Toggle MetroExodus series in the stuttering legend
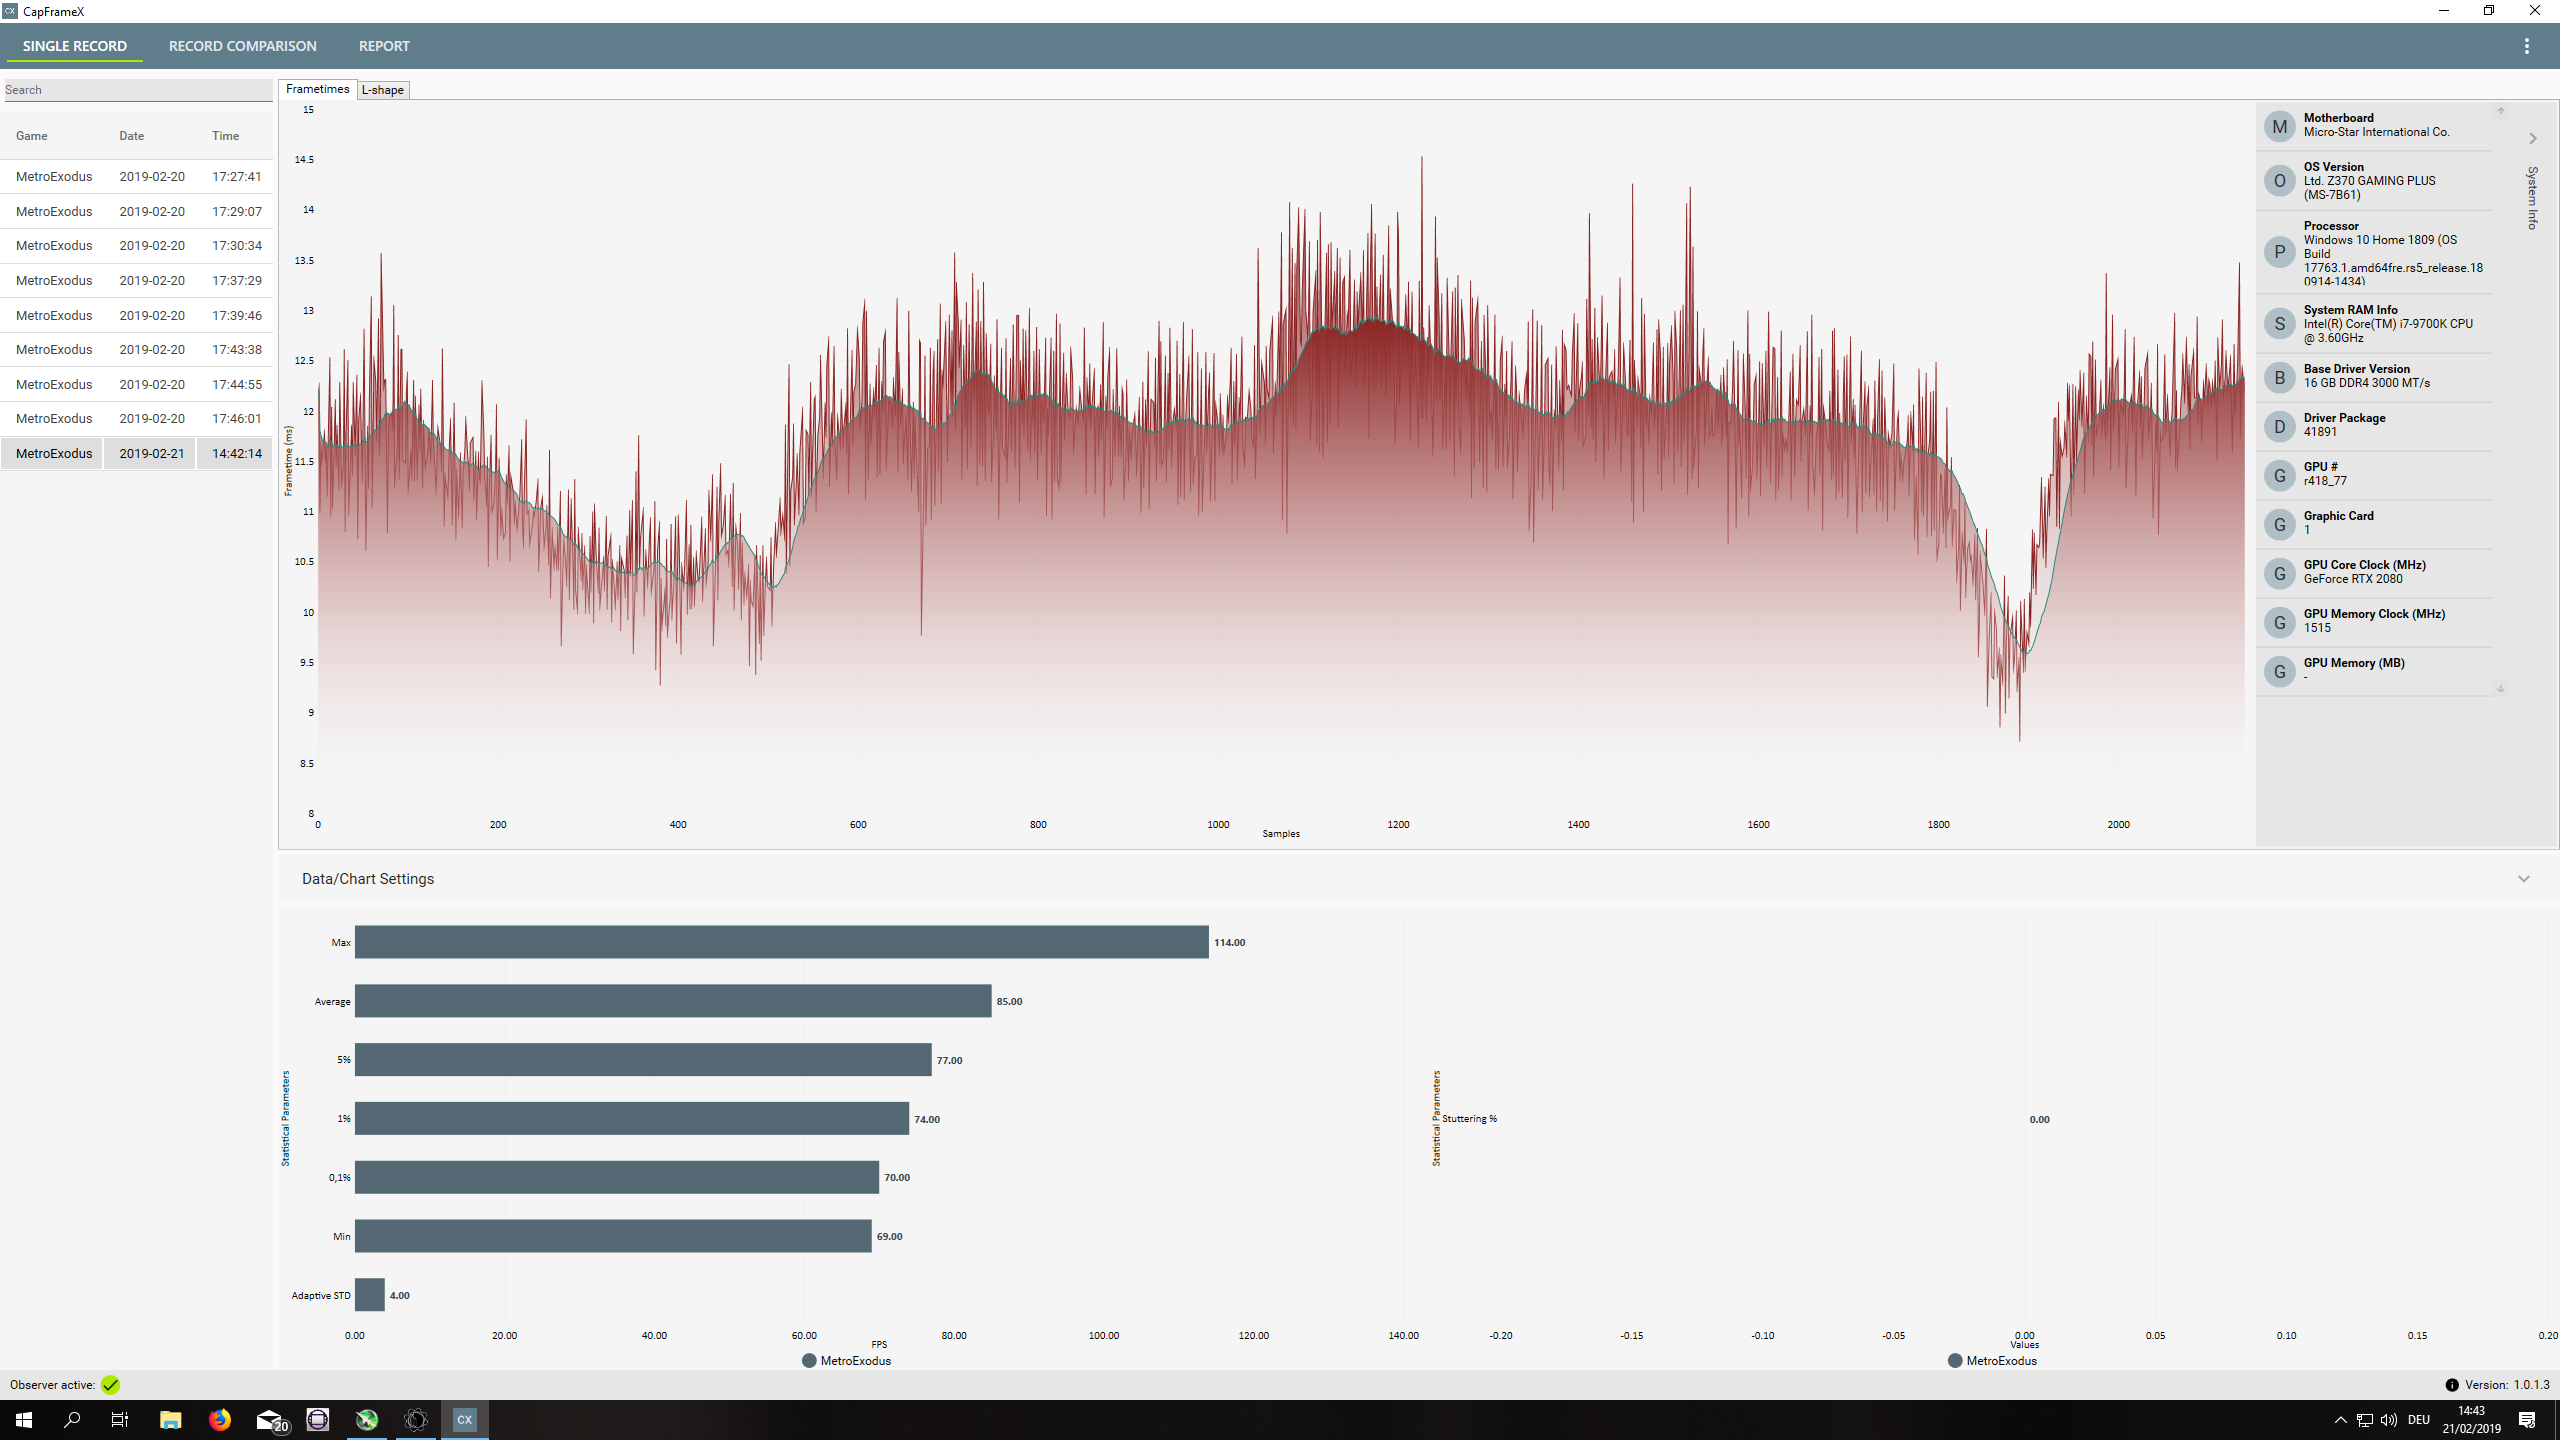Viewport: 2560px width, 1440px height. [x=1992, y=1361]
